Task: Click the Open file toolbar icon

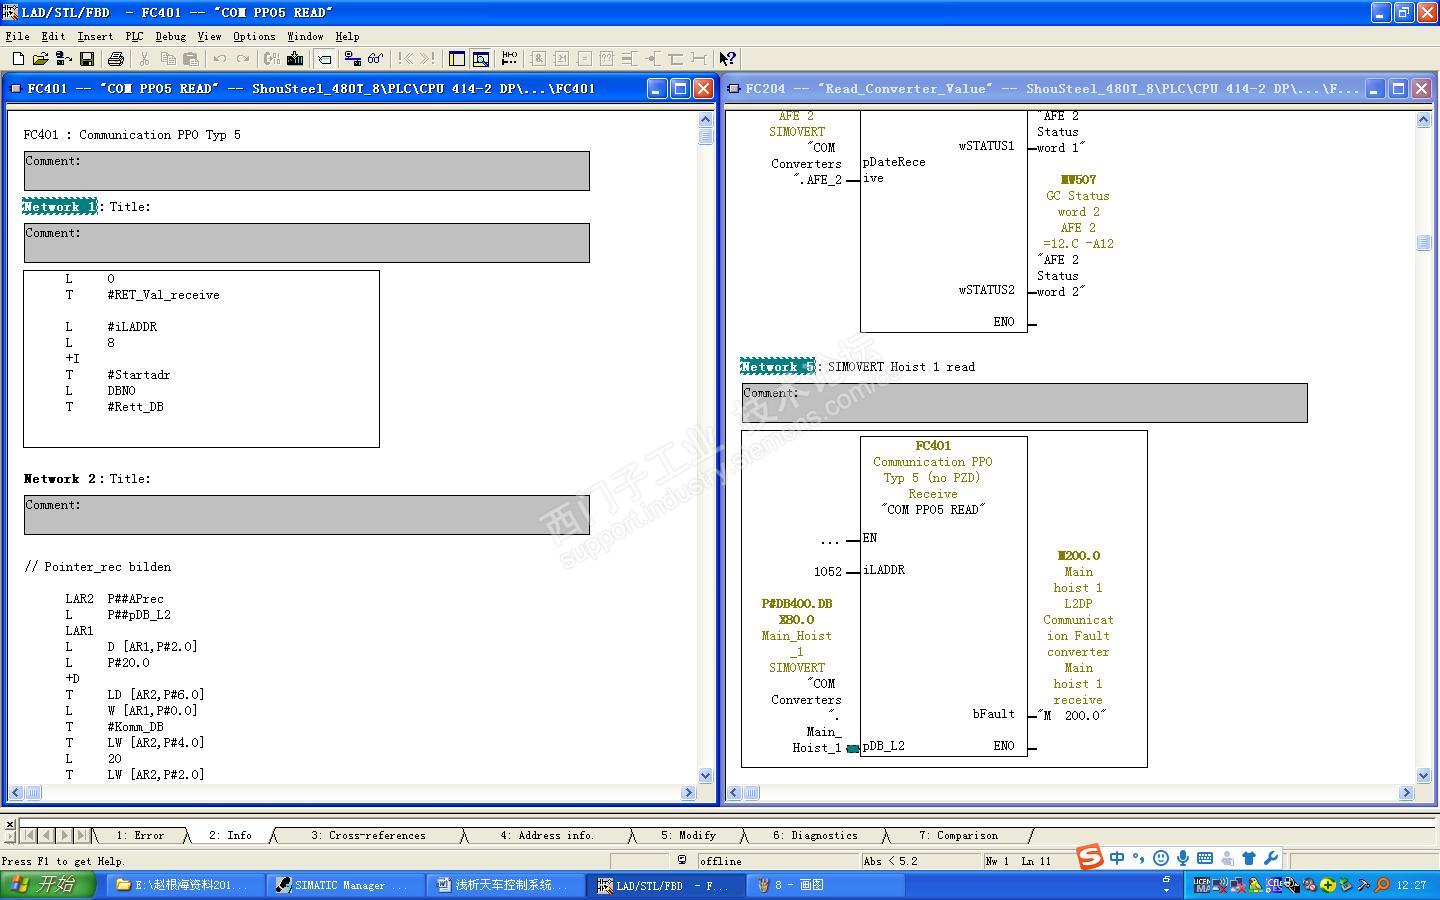Action: tap(41, 59)
